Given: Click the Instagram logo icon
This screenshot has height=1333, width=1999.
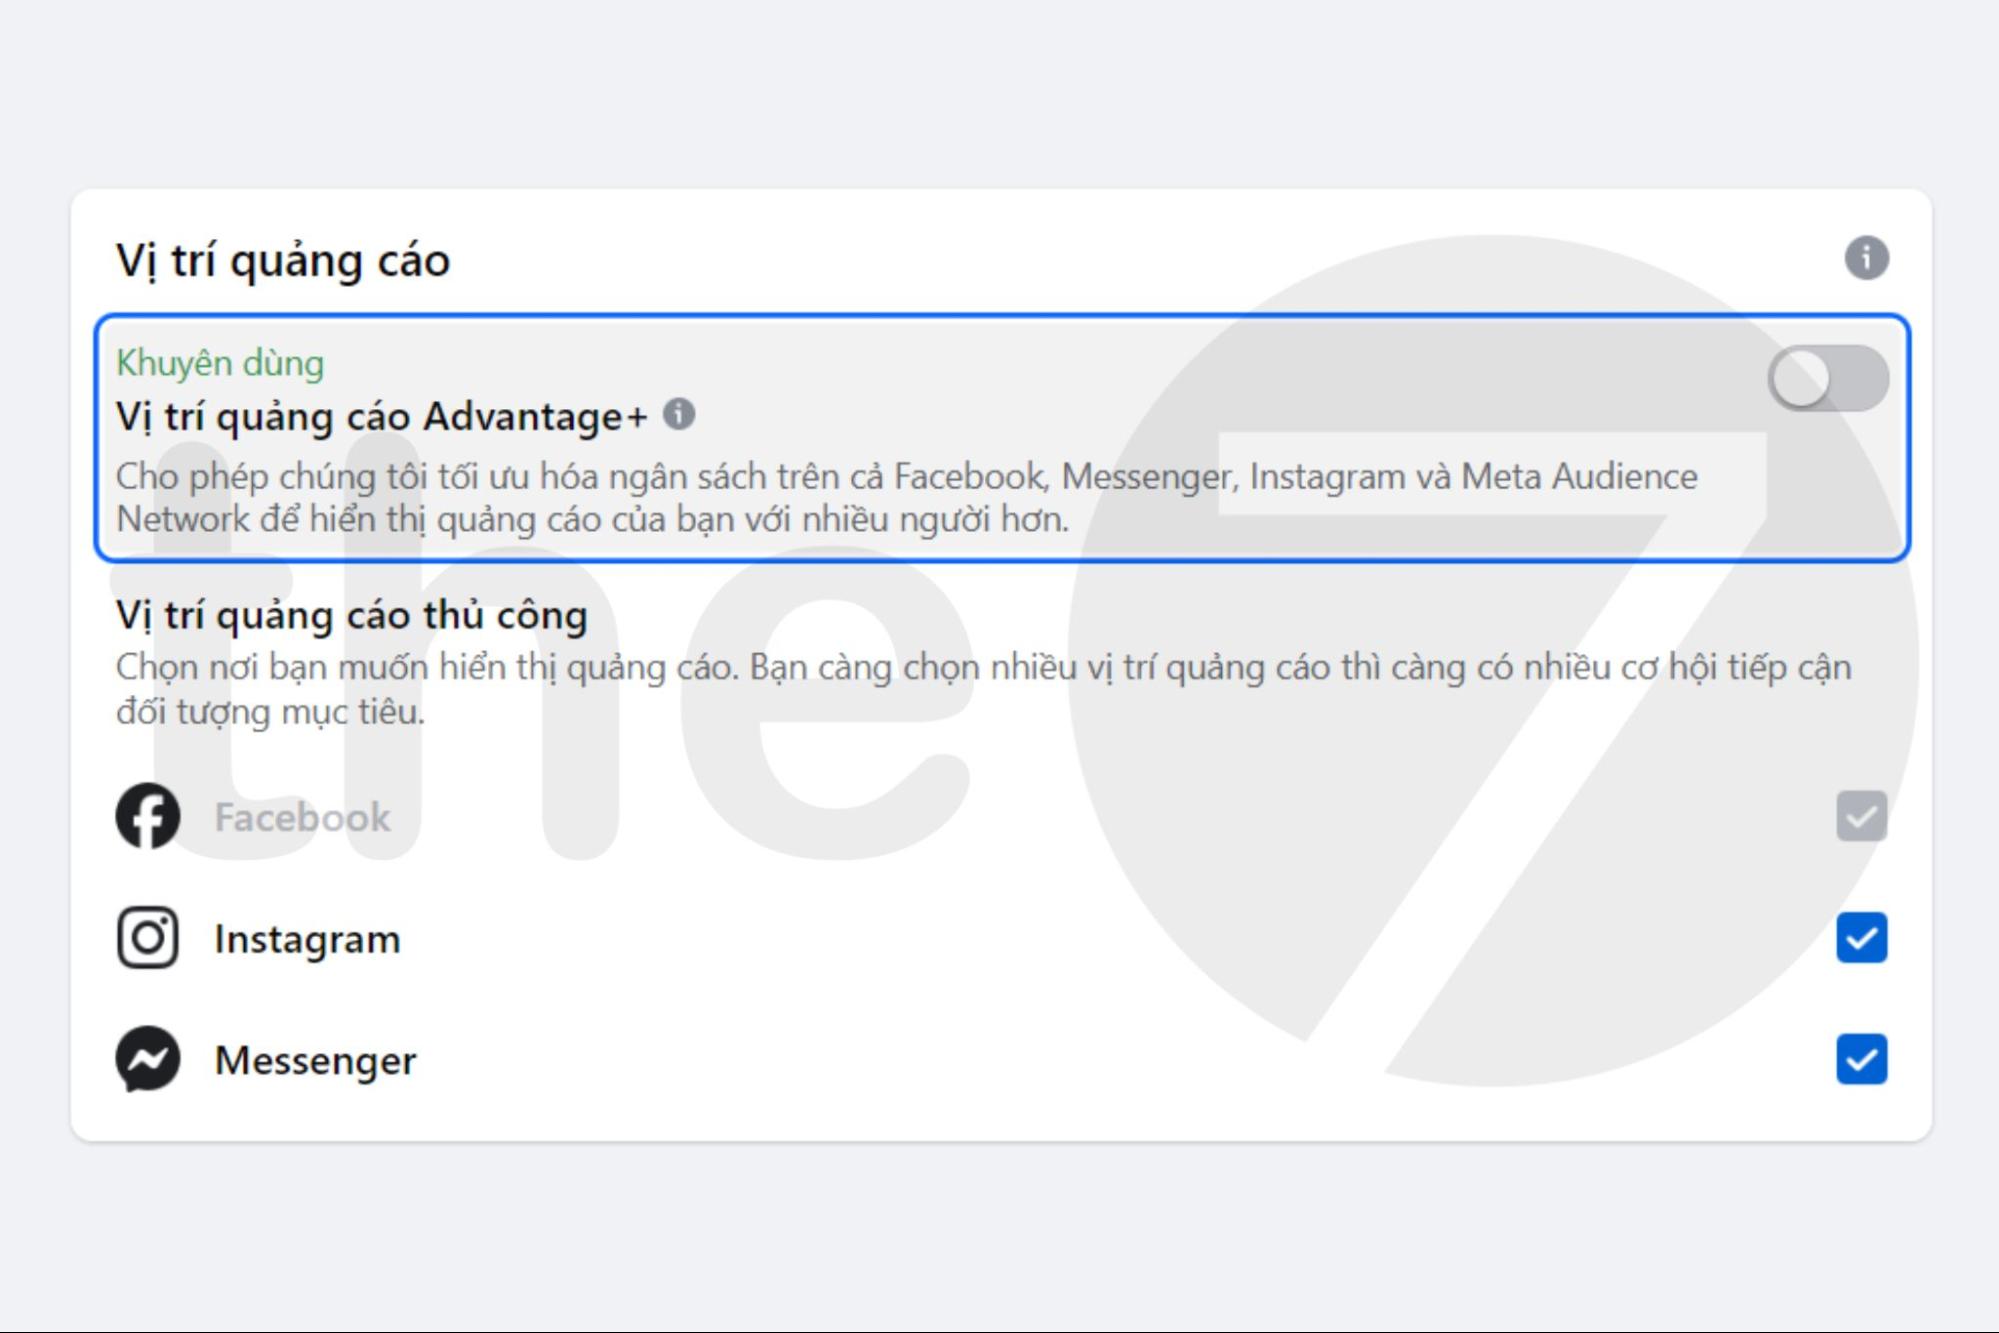Looking at the screenshot, I should [x=148, y=938].
